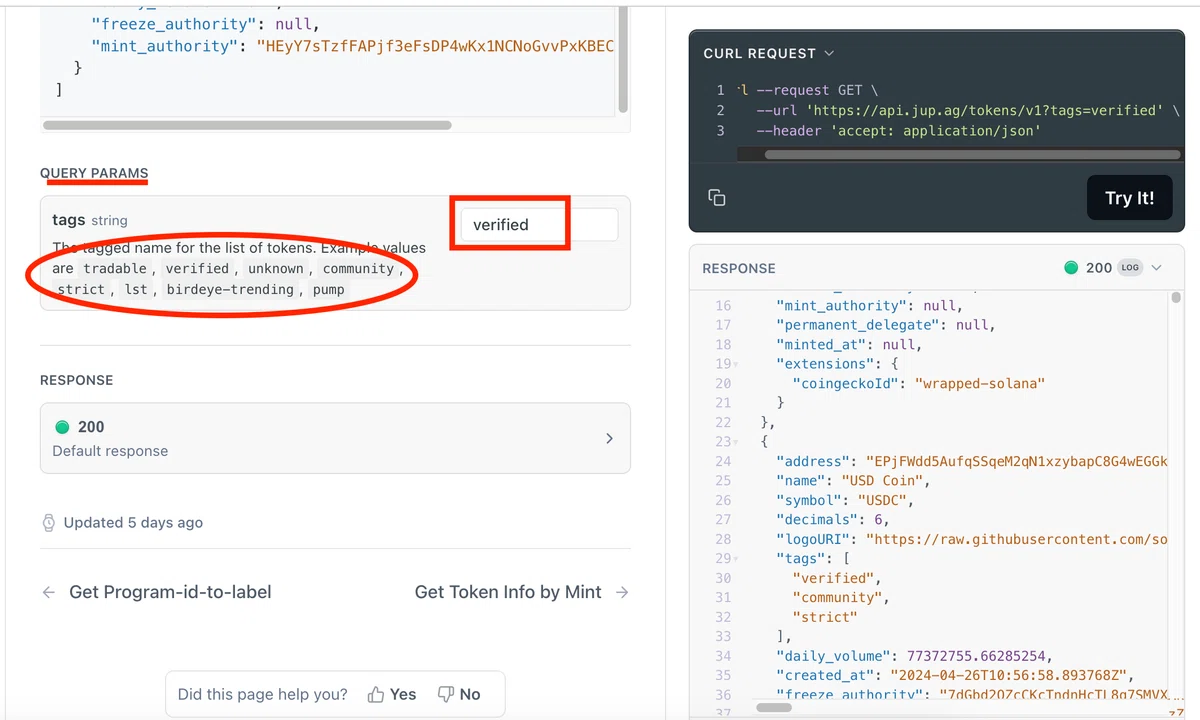
Task: Click the 'Did this page help you?' text
Action: click(263, 694)
